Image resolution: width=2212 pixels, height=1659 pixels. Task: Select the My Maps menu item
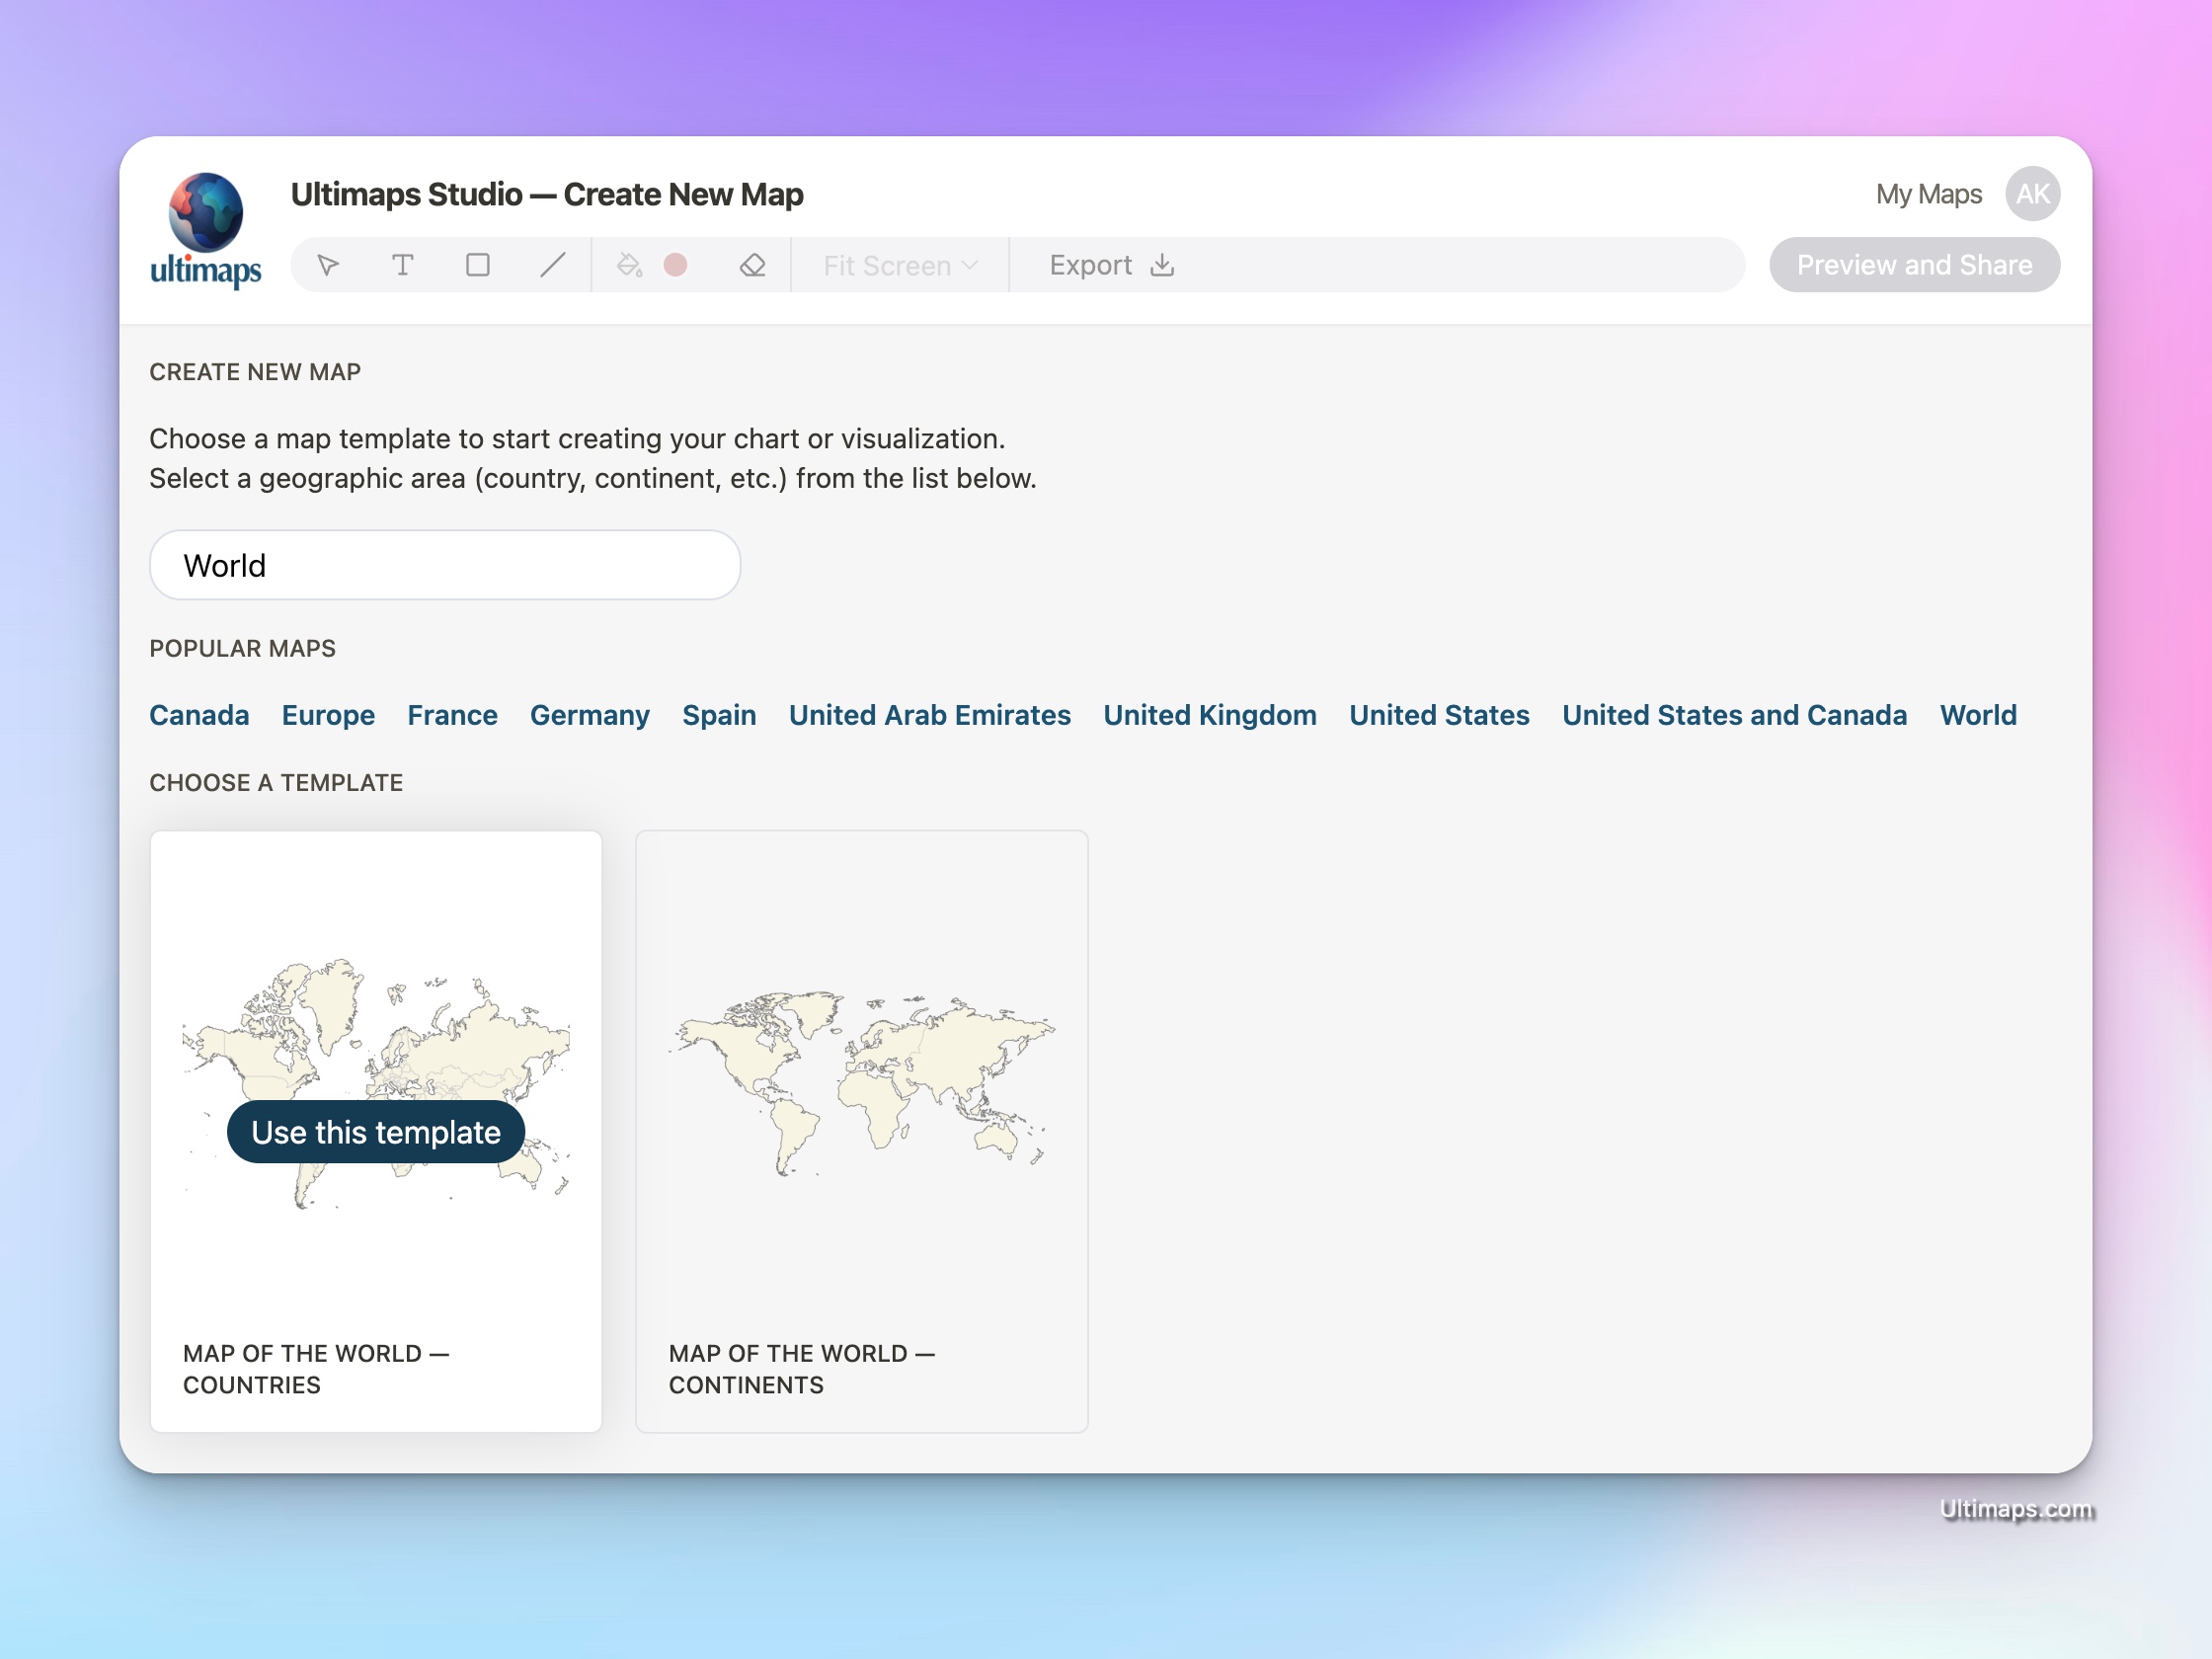click(1929, 194)
